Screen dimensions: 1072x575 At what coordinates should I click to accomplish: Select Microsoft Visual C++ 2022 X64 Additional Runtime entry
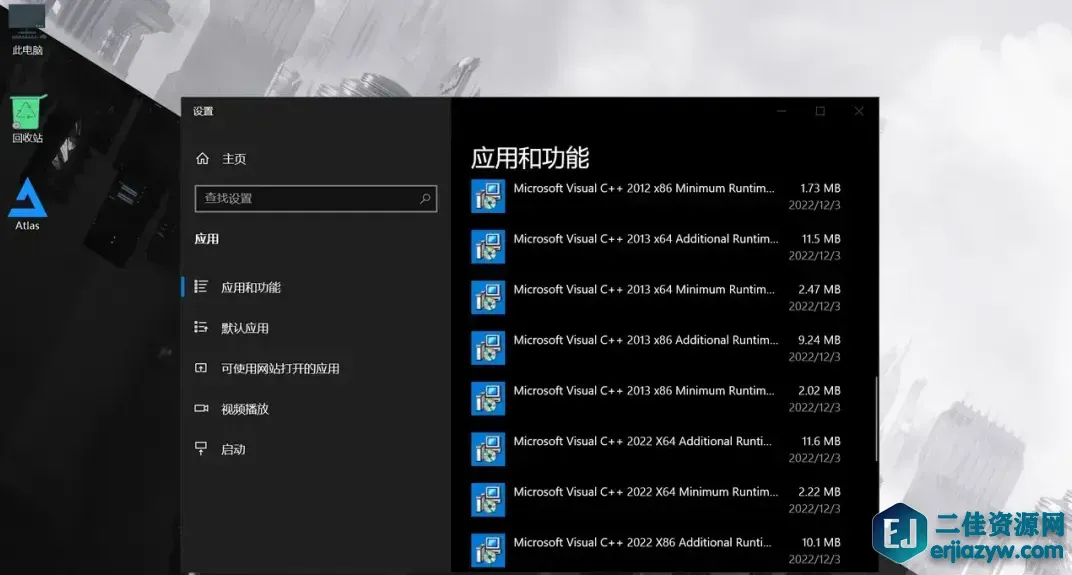tap(656, 449)
